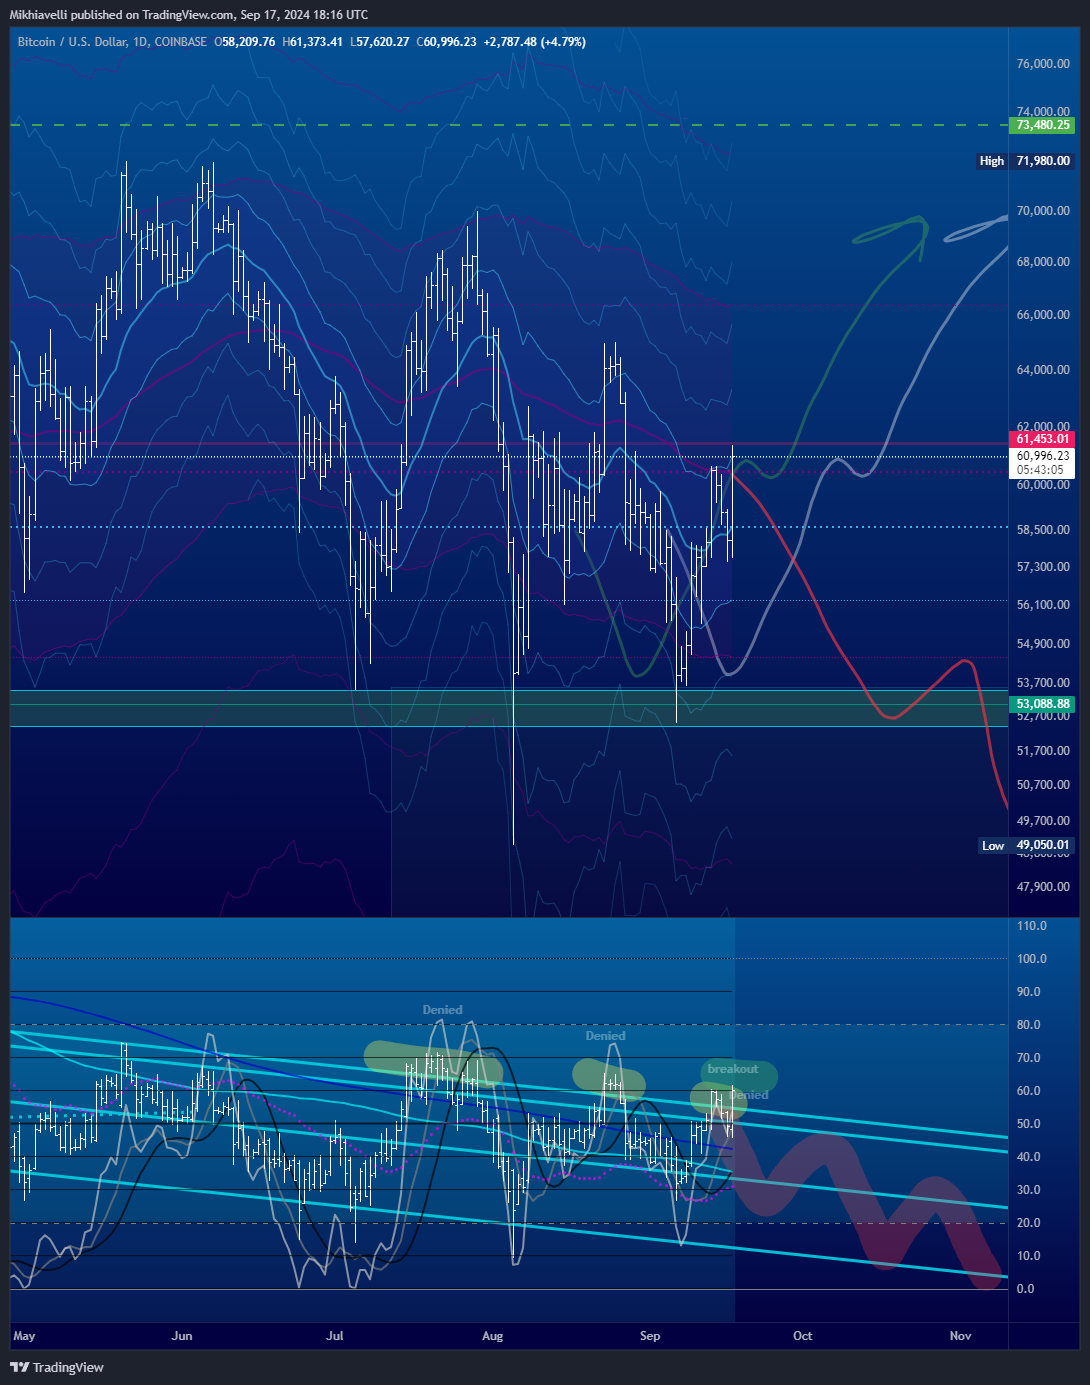Click the 0.0 oscillator scale value

coord(1025,1289)
